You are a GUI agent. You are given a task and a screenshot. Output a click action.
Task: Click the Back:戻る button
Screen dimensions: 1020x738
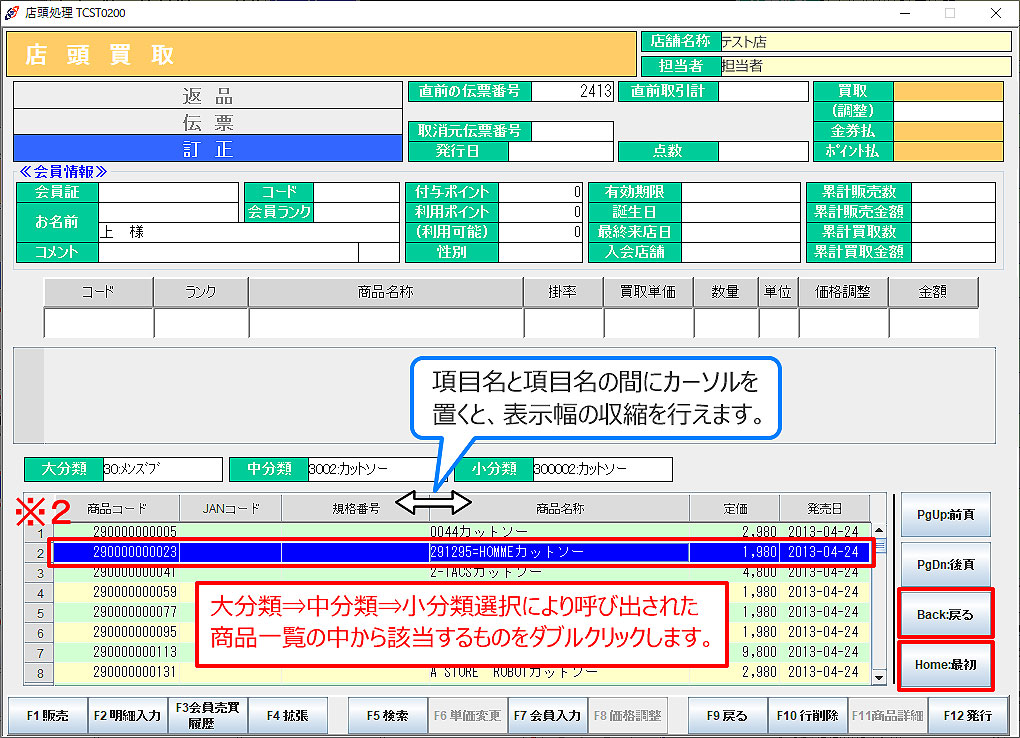pos(946,614)
